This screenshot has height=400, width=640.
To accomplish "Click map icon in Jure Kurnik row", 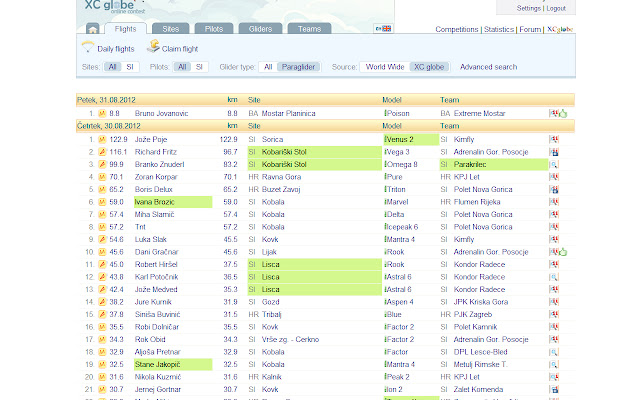I will click(554, 302).
